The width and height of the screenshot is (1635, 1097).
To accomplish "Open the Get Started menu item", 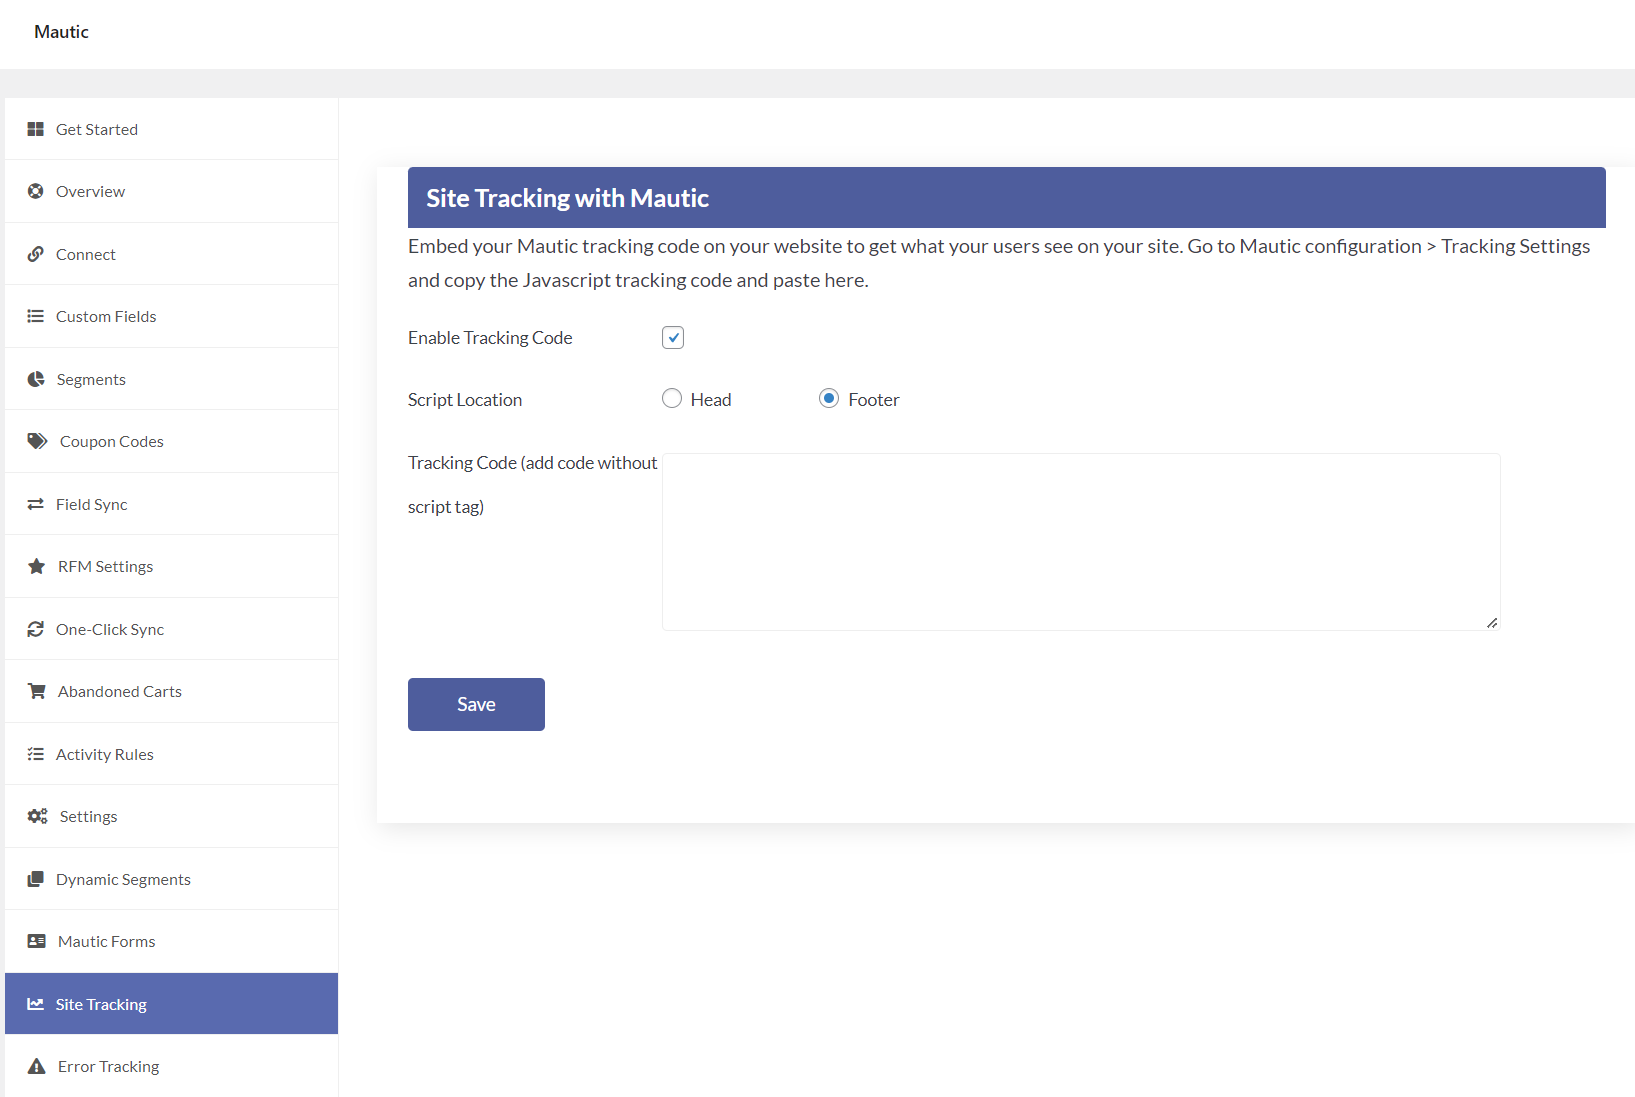I will [x=172, y=129].
